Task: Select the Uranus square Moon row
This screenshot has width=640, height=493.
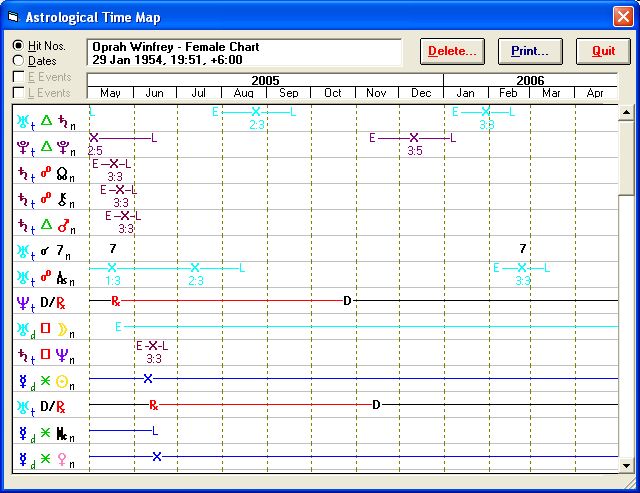Action: [45, 329]
